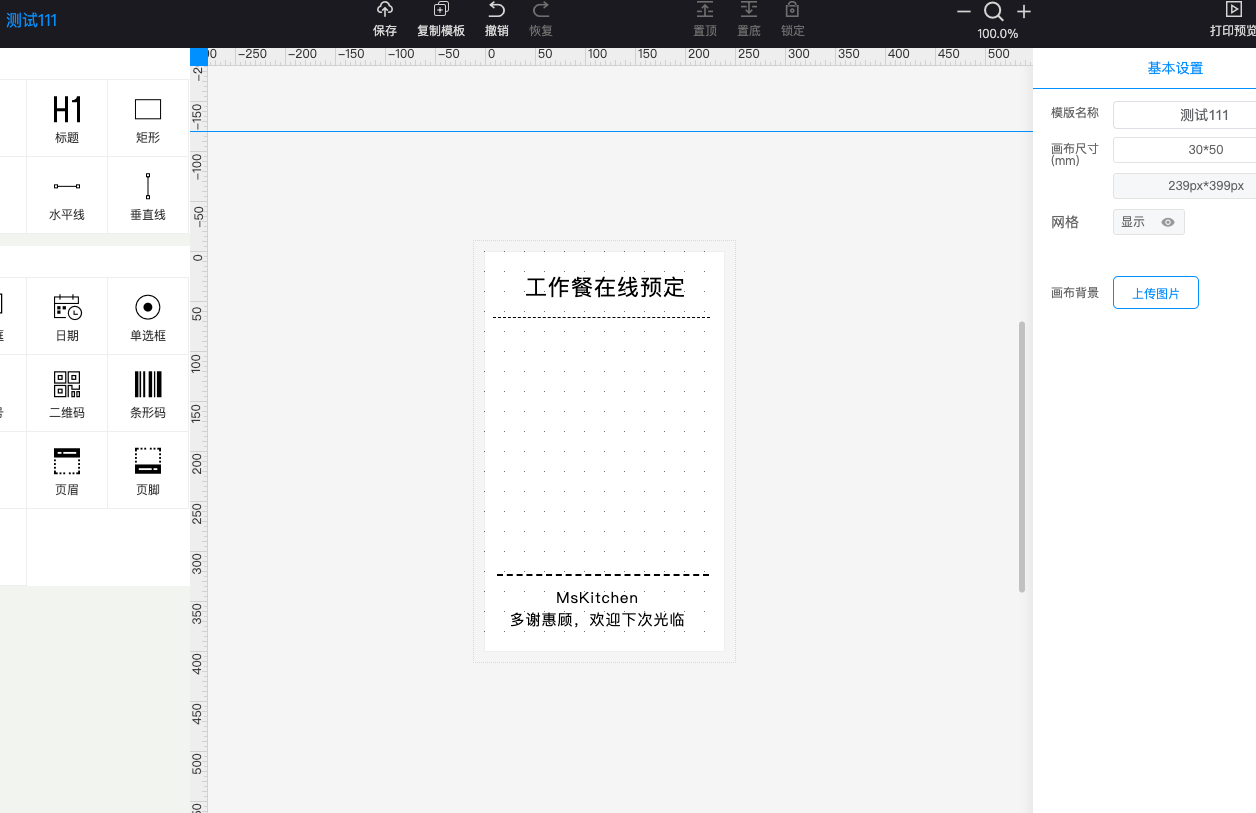This screenshot has height=813, width=1256.
Task: Toggle grid visibility with 显示 eye button
Action: tap(1148, 222)
